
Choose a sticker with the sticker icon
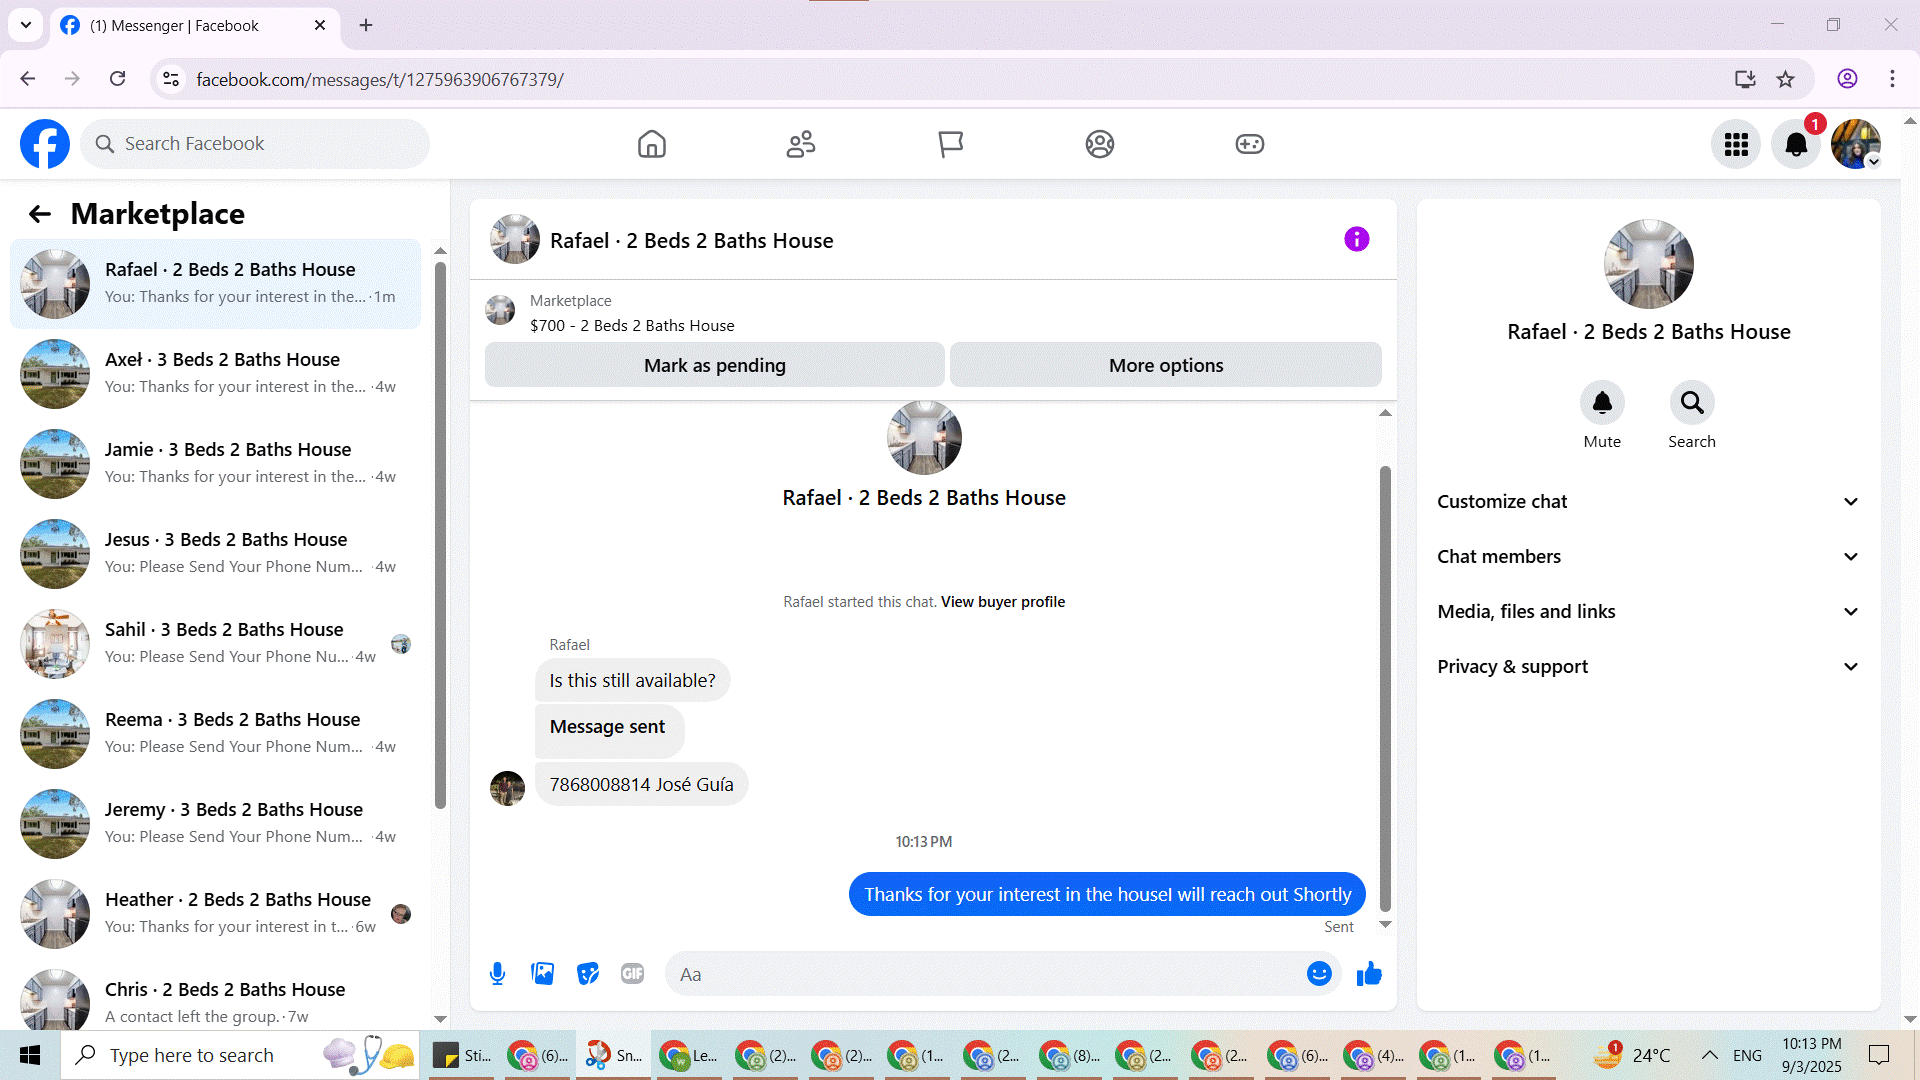point(588,974)
